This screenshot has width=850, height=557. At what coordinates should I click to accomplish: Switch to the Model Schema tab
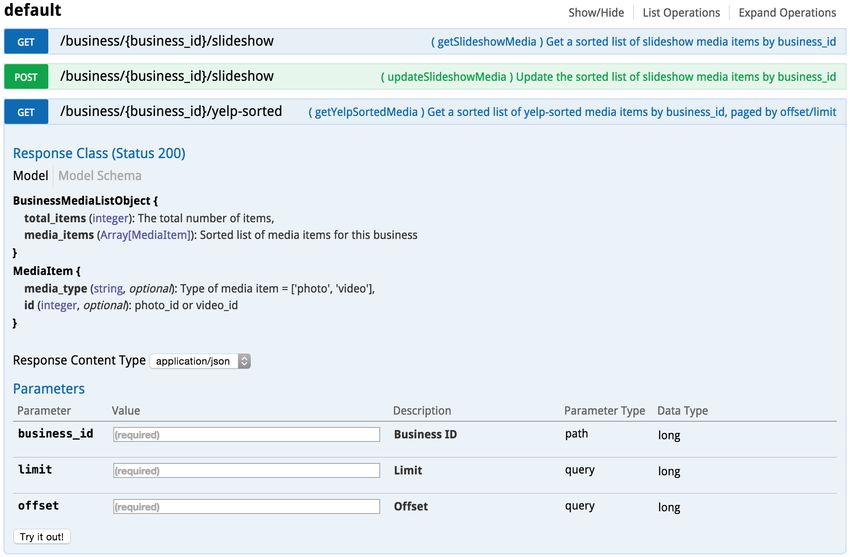click(100, 176)
